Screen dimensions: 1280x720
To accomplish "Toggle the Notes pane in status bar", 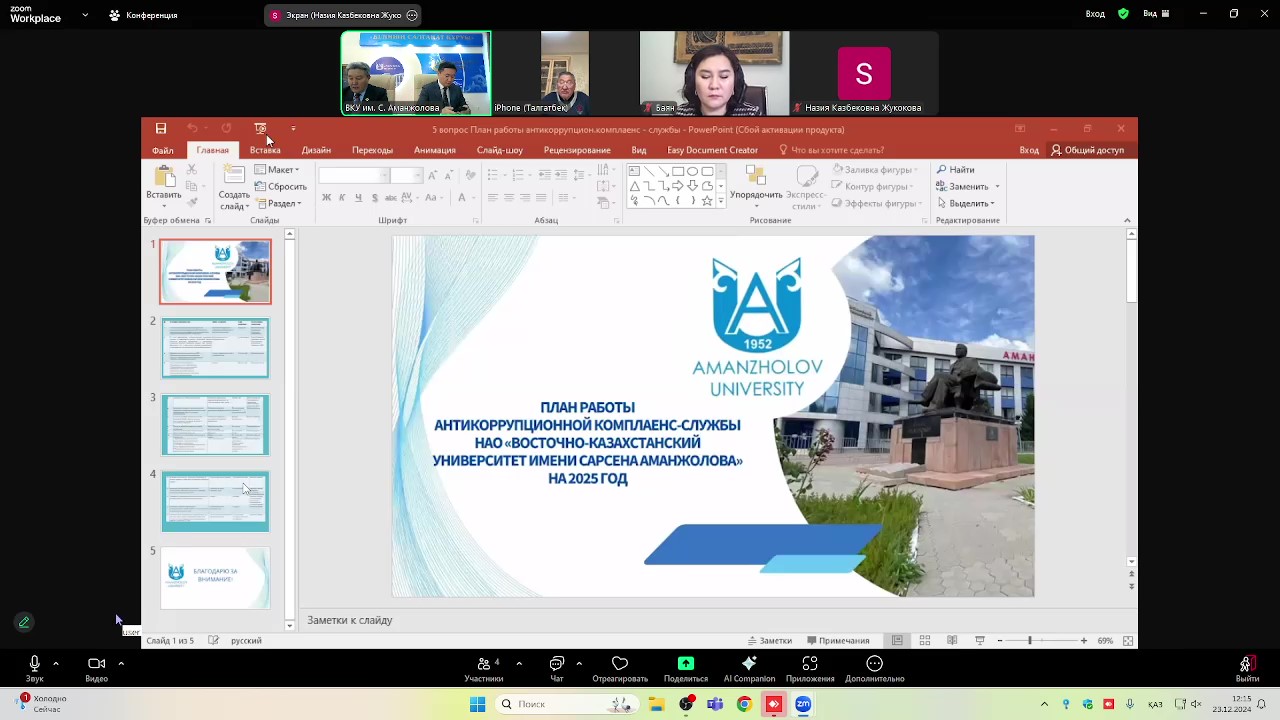I will [x=769, y=640].
